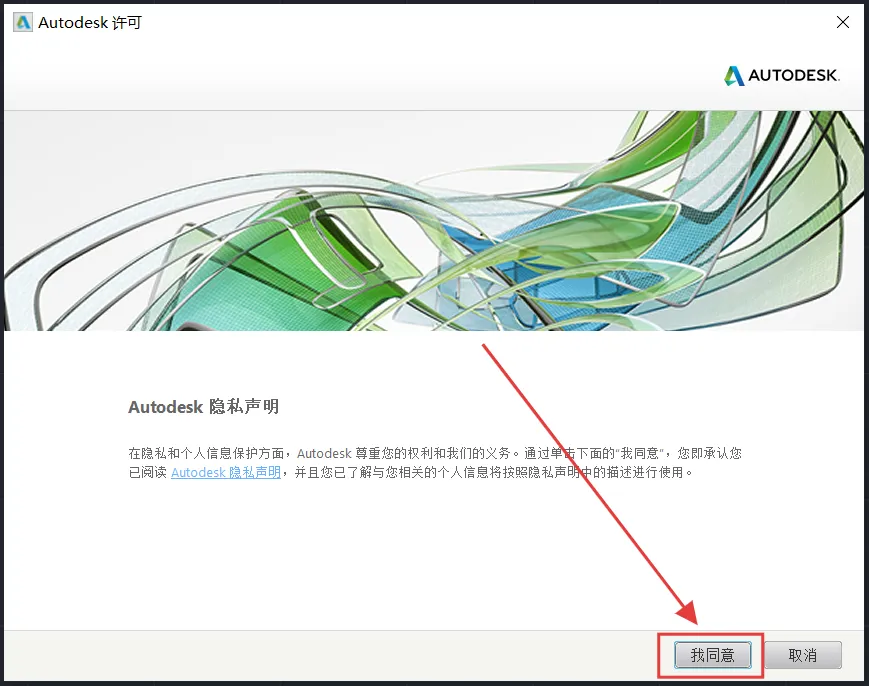Open the Autodesk 隐私声明 hyperlink
This screenshot has height=686, width=869.
[226, 472]
